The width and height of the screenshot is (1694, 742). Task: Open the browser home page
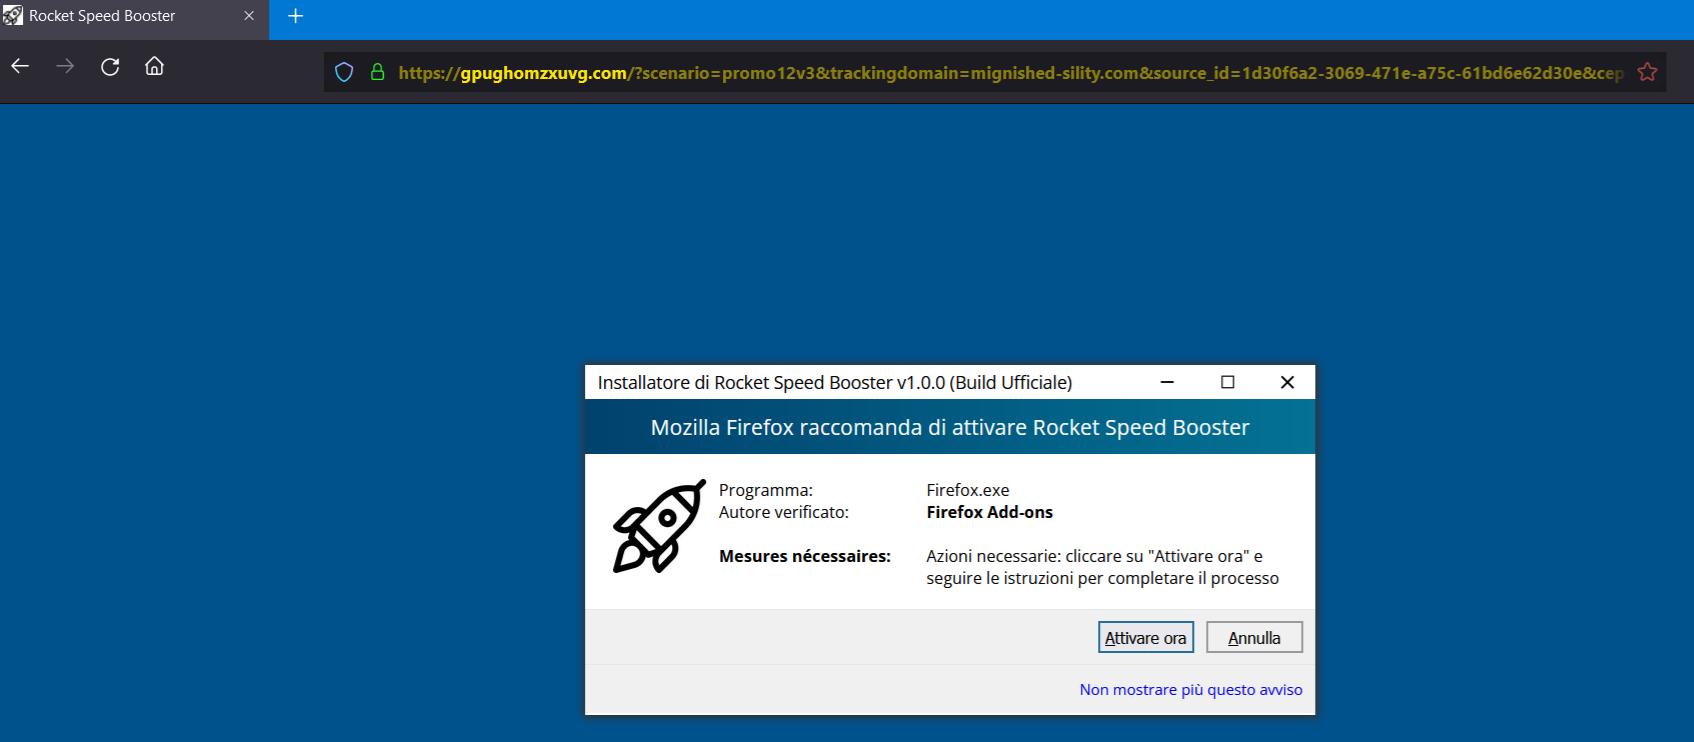pyautogui.click(x=154, y=66)
